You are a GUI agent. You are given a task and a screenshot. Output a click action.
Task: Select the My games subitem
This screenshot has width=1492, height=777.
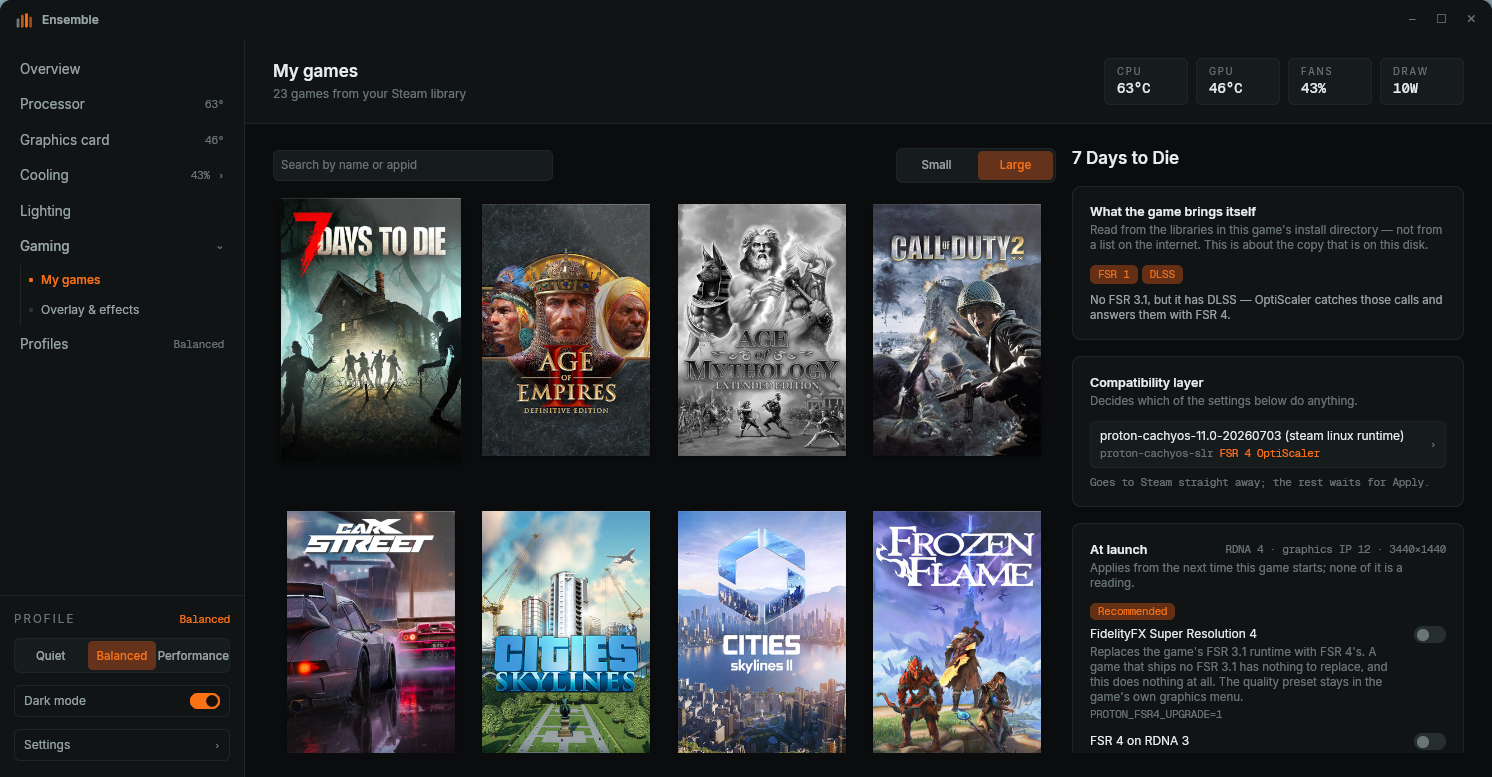[x=70, y=280]
